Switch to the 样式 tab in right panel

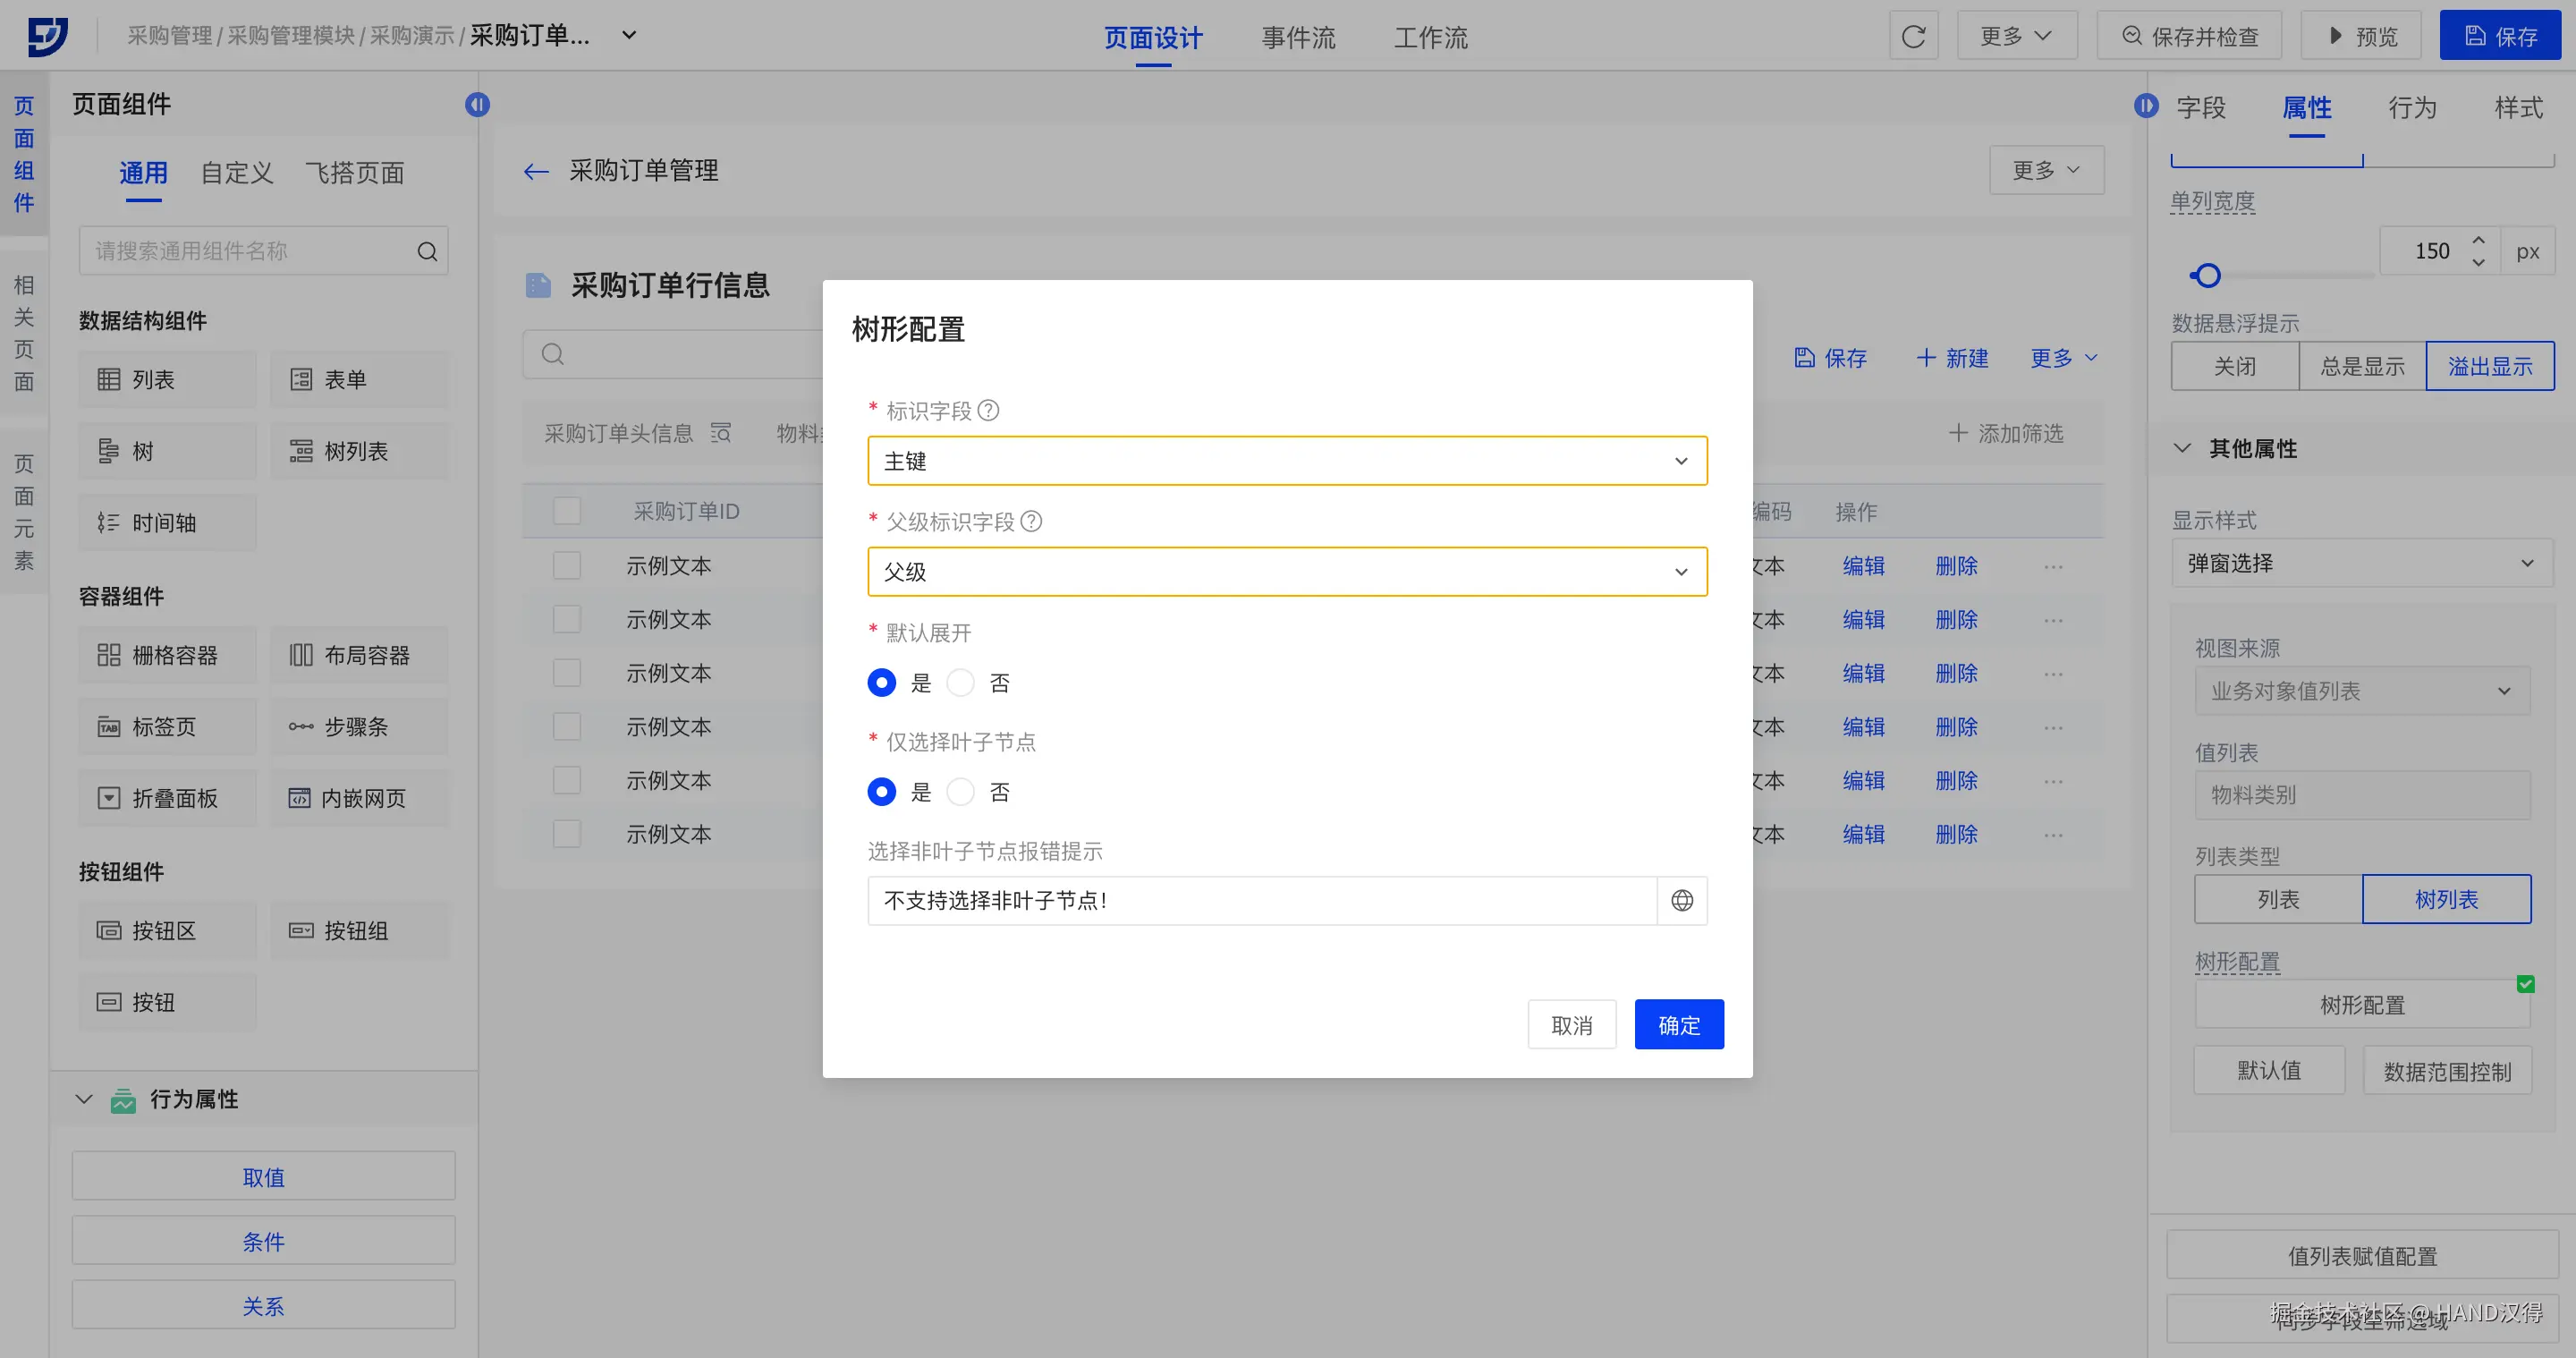[2517, 108]
